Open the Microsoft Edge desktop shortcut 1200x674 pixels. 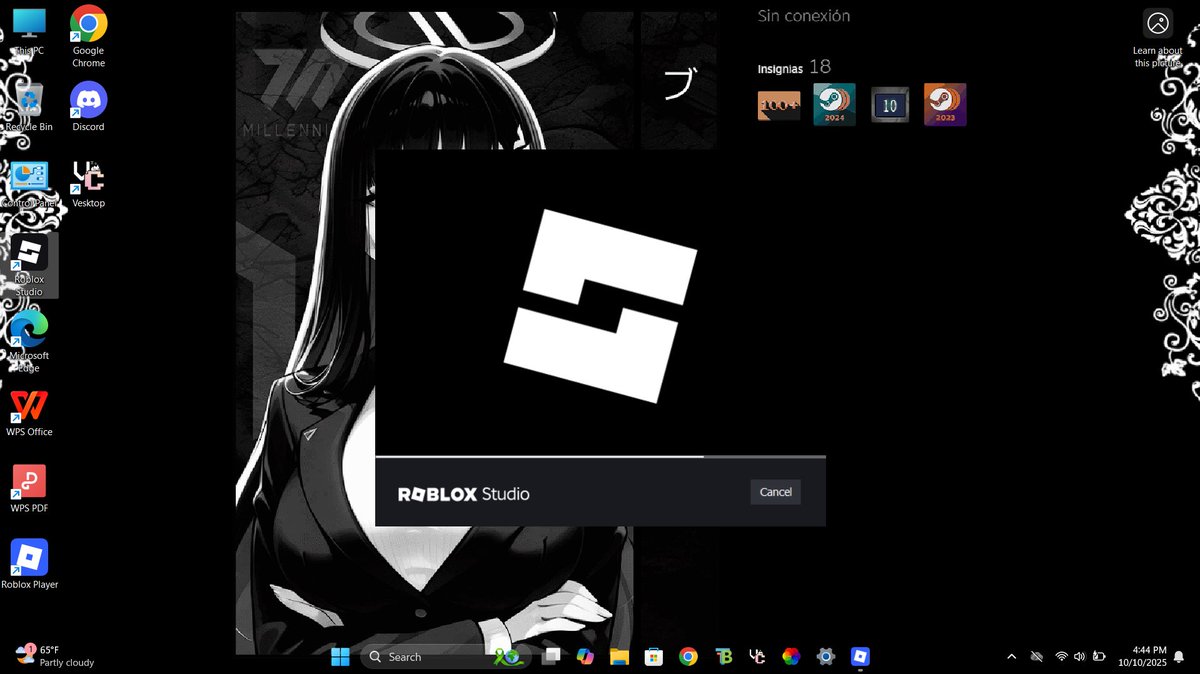click(29, 341)
